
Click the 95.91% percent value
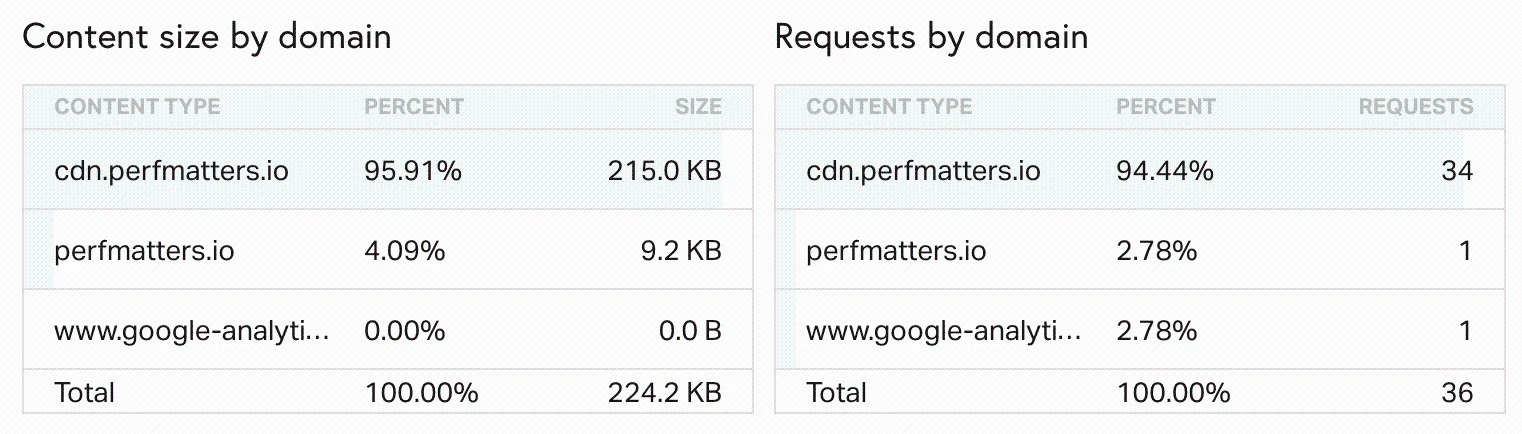[413, 171]
